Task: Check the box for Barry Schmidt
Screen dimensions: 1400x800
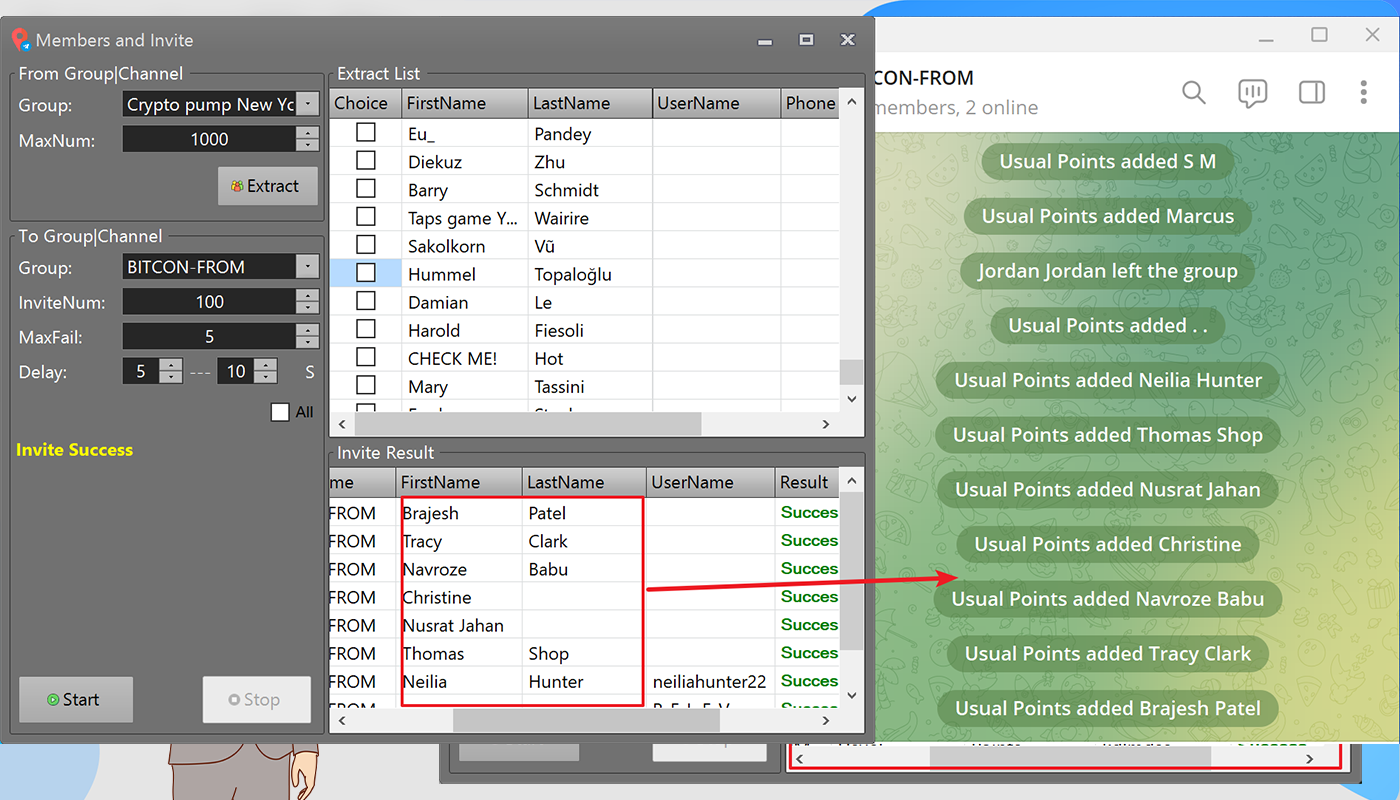Action: pos(366,189)
